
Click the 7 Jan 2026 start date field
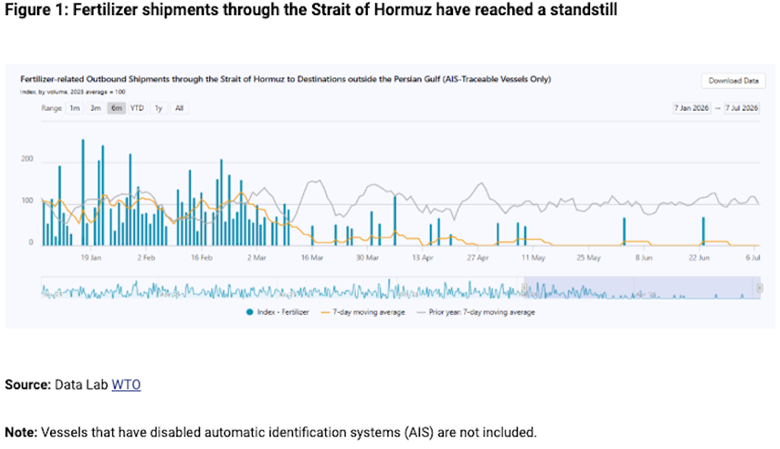(691, 108)
